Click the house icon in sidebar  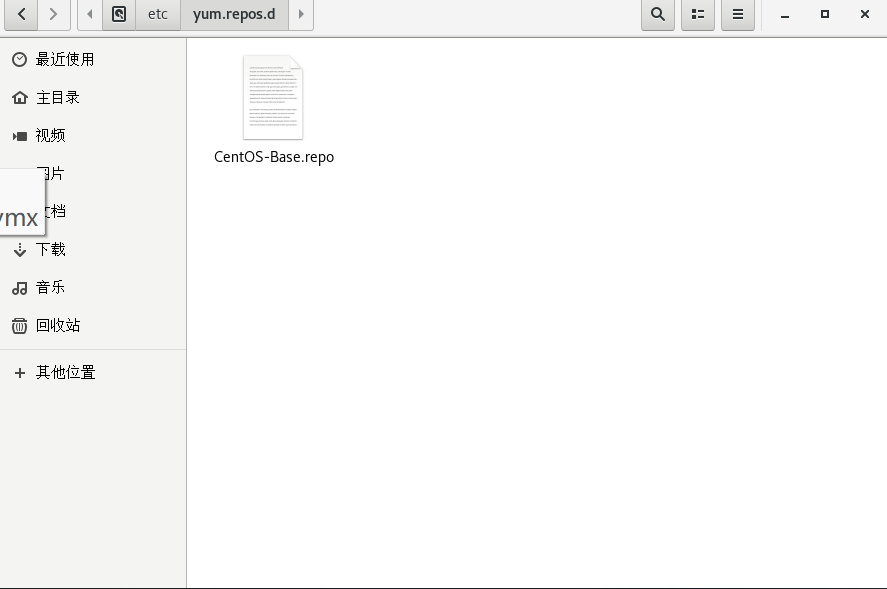coord(20,97)
